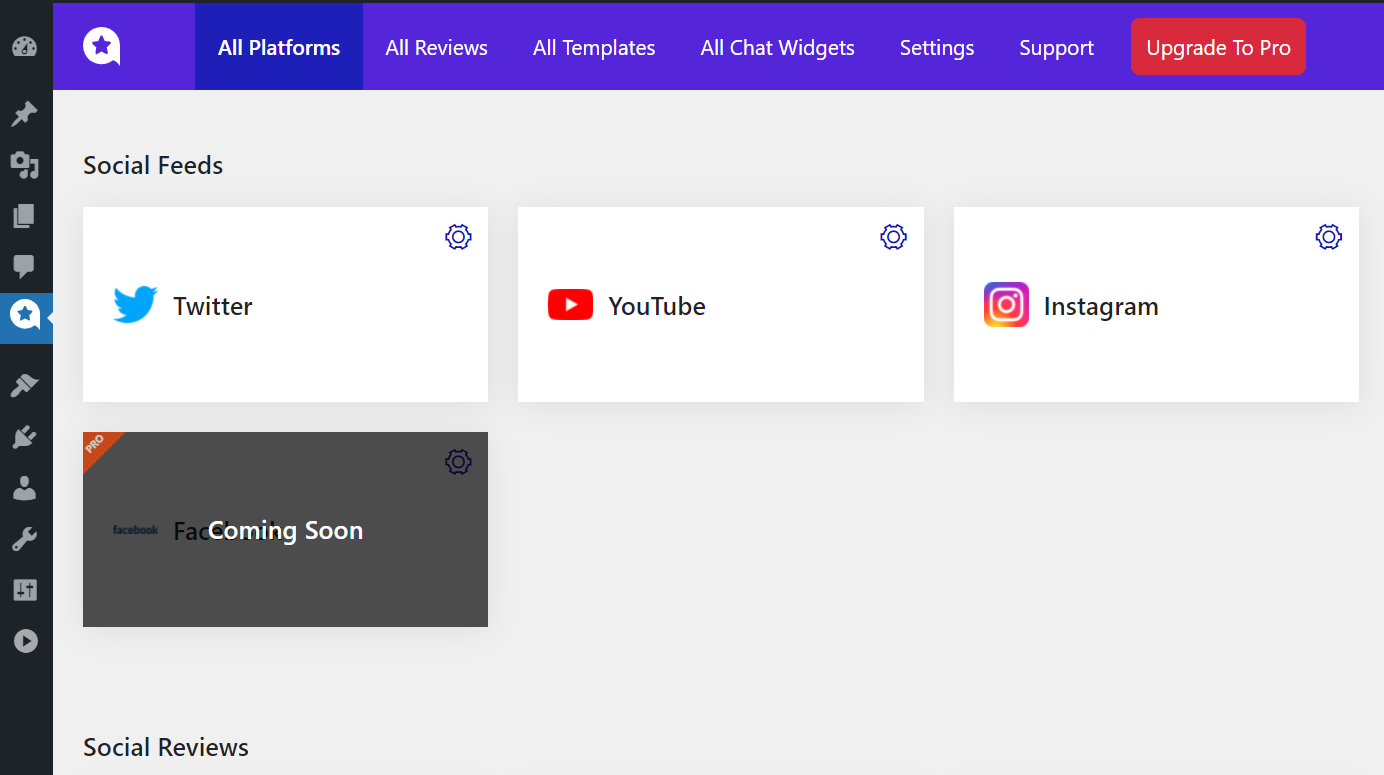Open All Chat Widgets tab
The width and height of the screenshot is (1384, 775).
point(777,47)
